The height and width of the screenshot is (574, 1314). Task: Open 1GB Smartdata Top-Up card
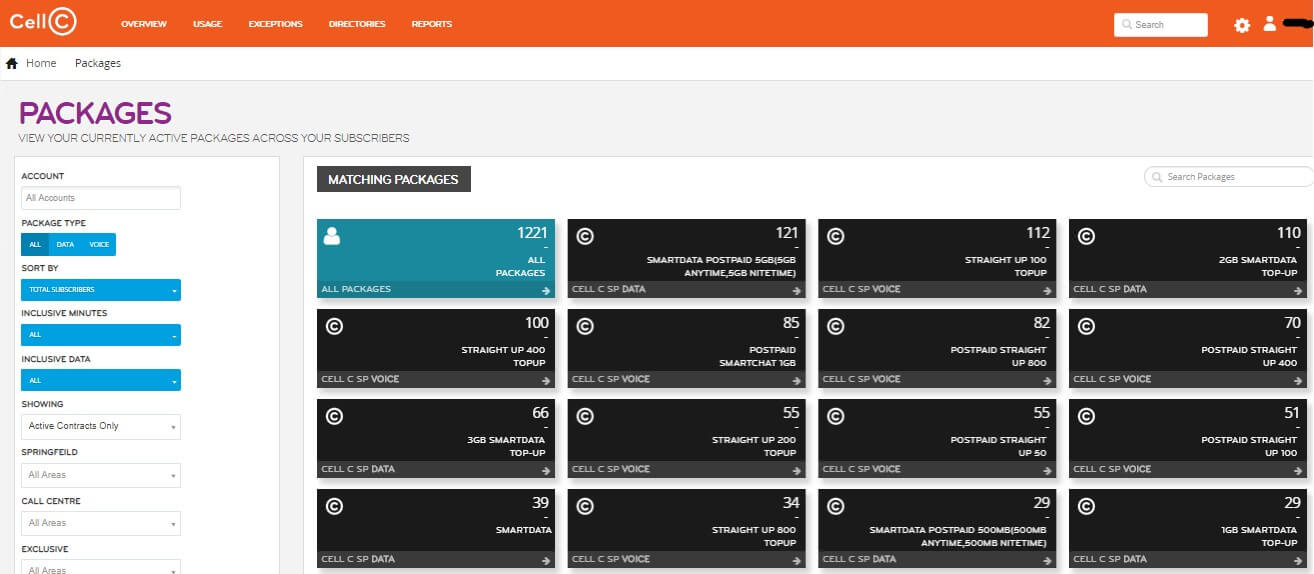pos(1189,529)
